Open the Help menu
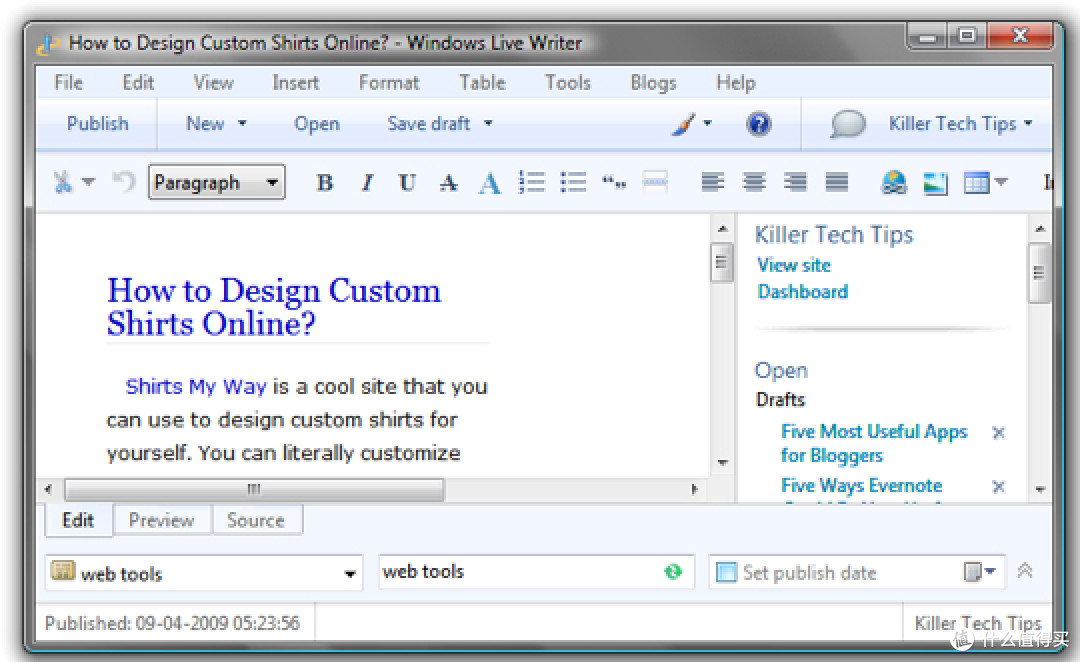Viewport: 1080px width, 662px height. (736, 83)
